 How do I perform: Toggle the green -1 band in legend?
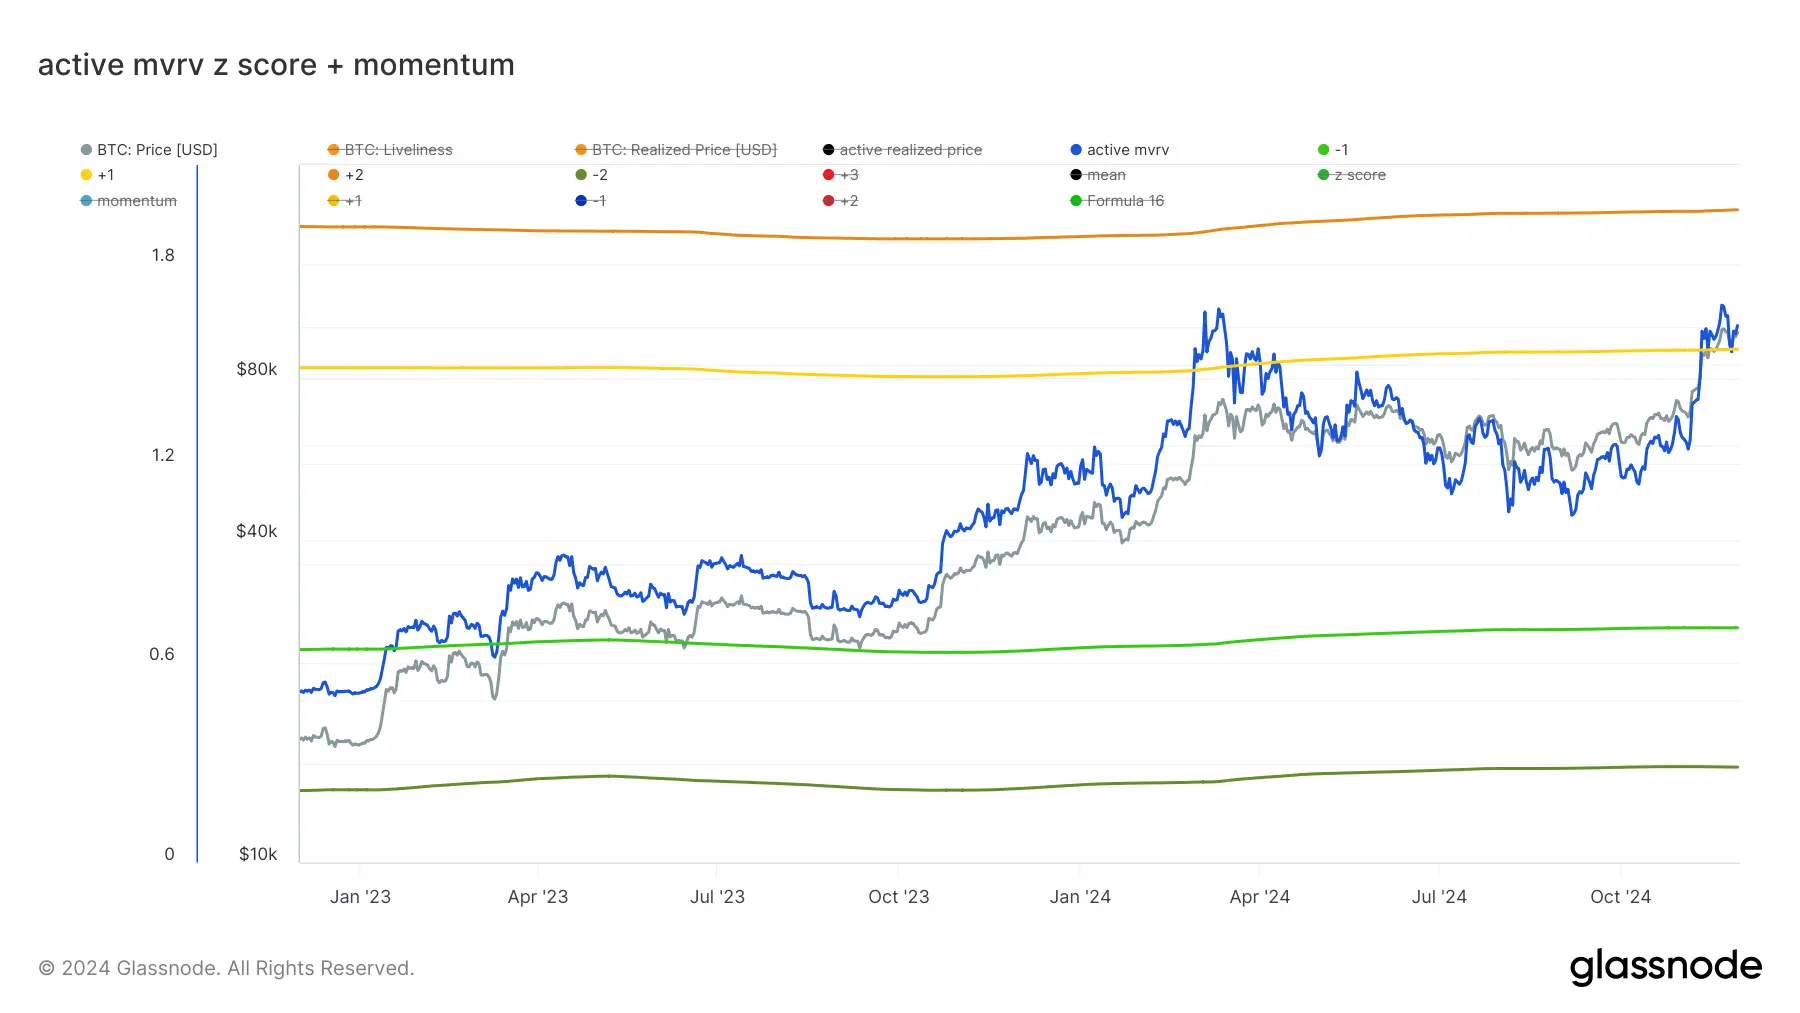pos(1333,150)
